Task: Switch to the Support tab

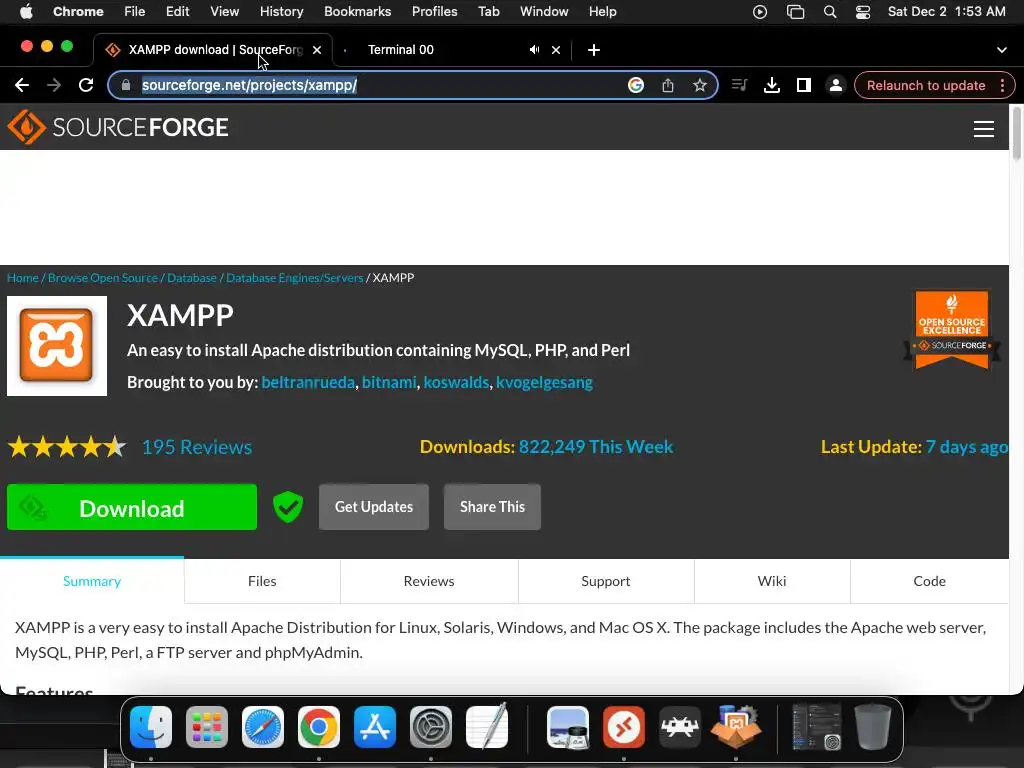Action: click(605, 581)
